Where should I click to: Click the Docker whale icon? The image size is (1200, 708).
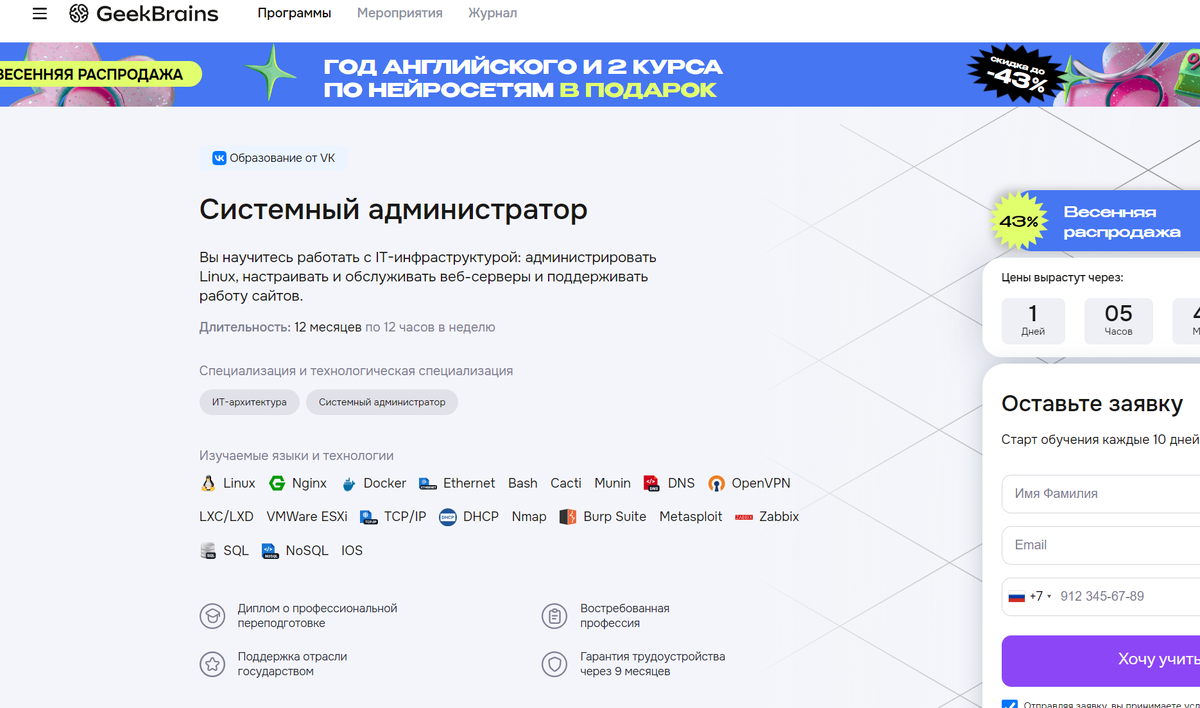349,484
